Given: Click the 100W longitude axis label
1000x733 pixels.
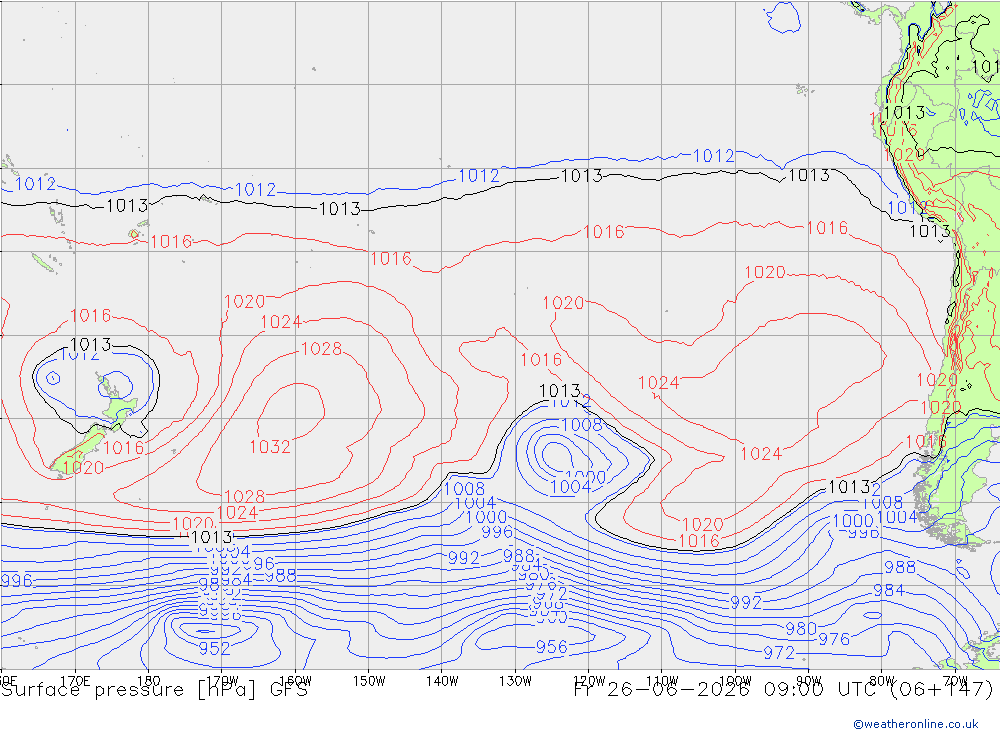Looking at the screenshot, I should tap(735, 681).
